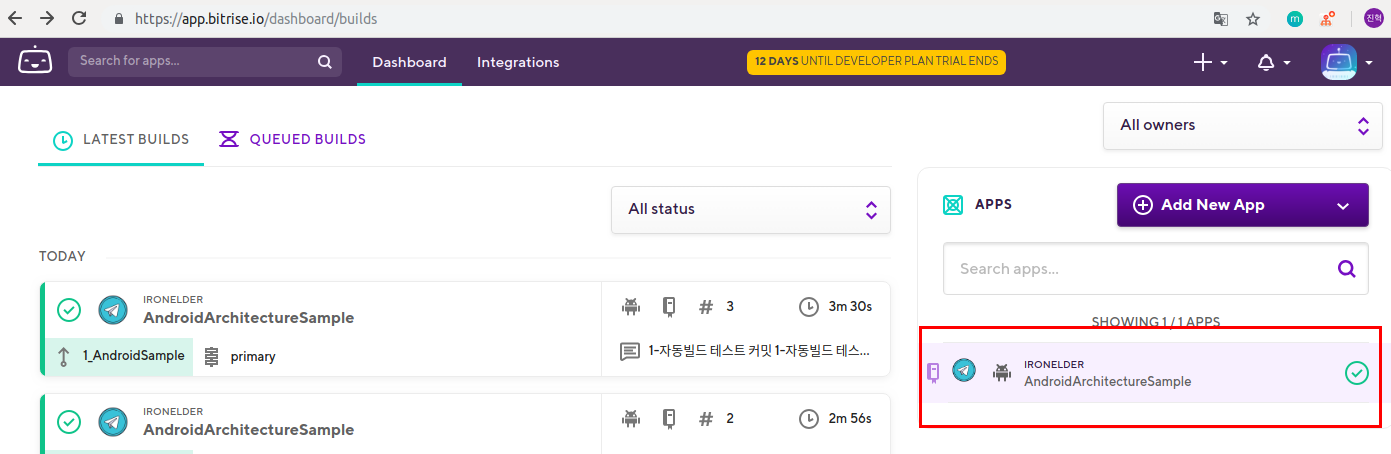Click the workflow icon beside primary

click(x=211, y=356)
